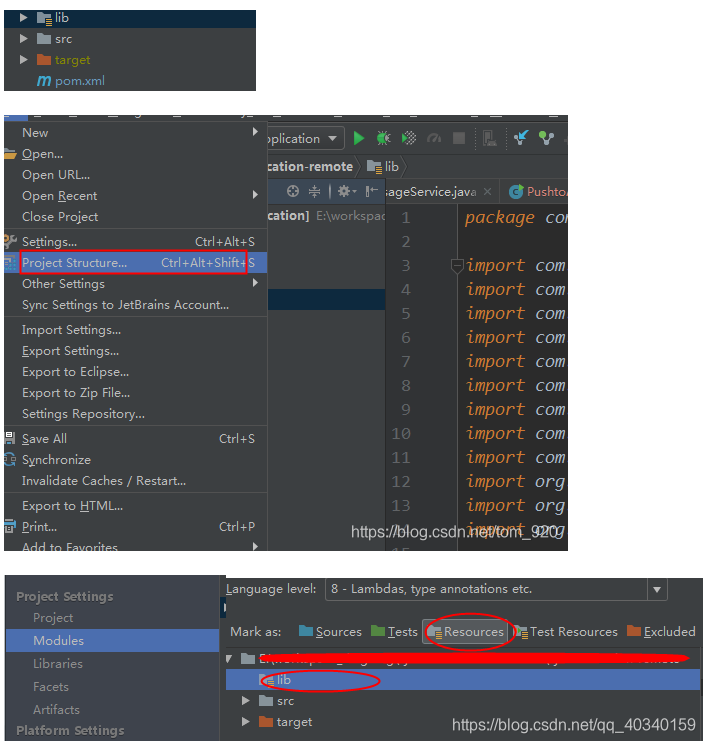Click the VCS Commit icon

click(x=546, y=138)
